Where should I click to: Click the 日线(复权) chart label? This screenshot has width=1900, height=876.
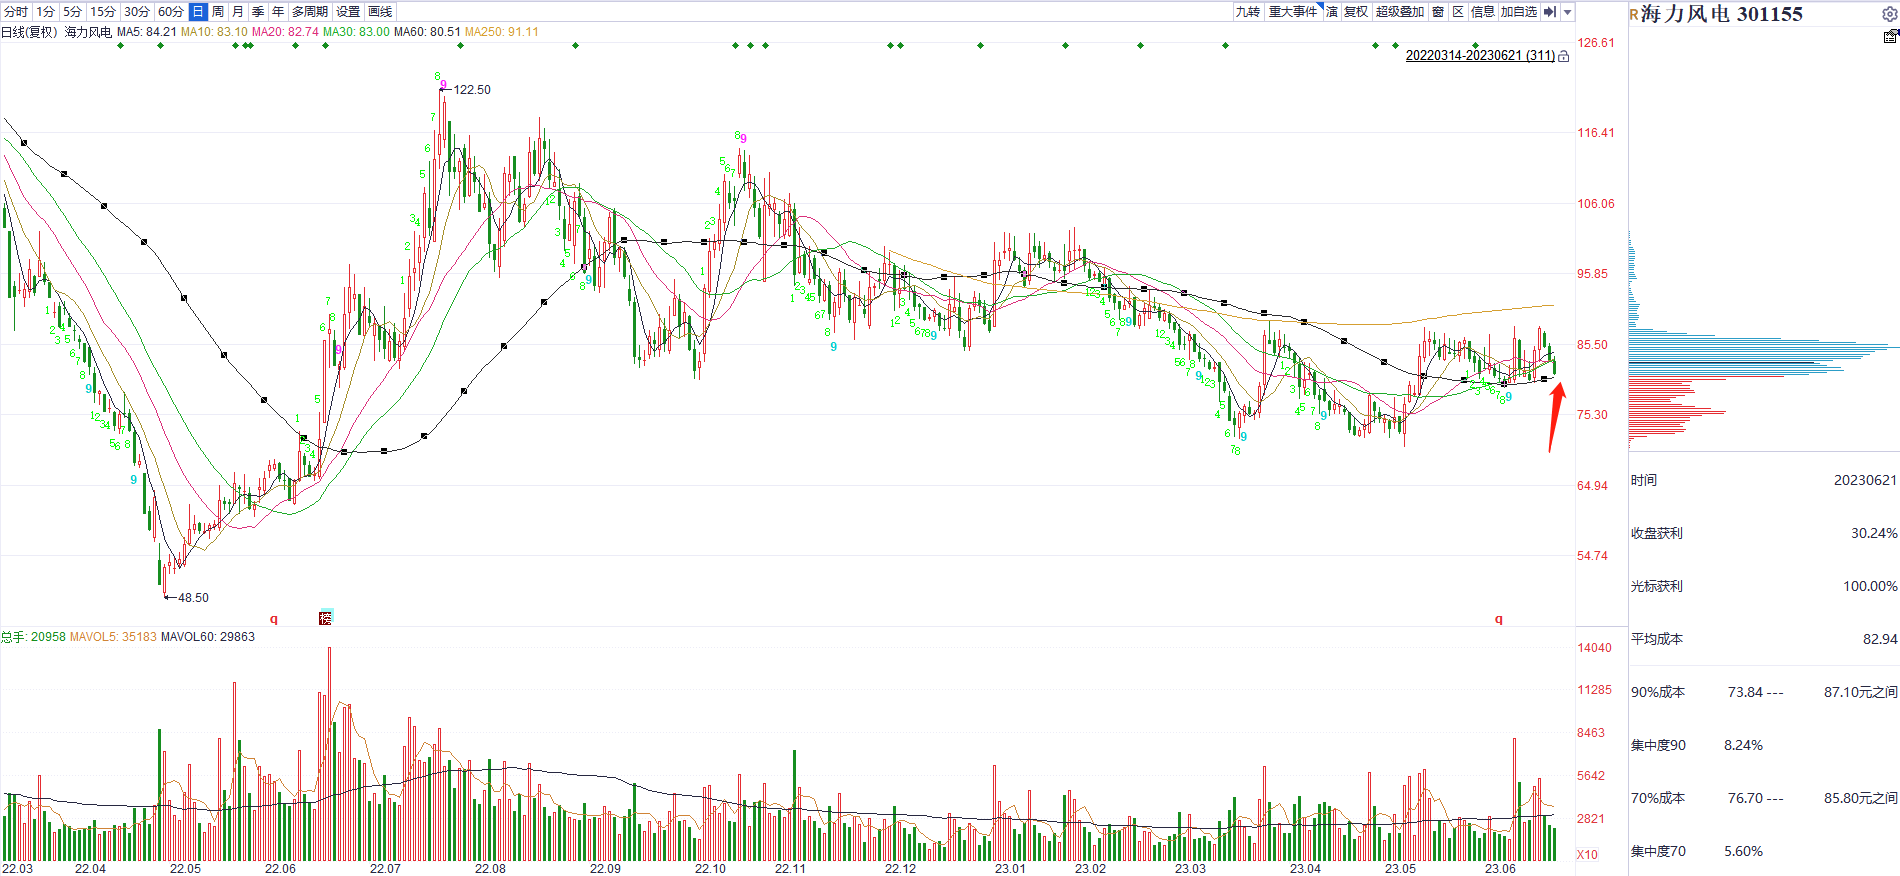29,32
